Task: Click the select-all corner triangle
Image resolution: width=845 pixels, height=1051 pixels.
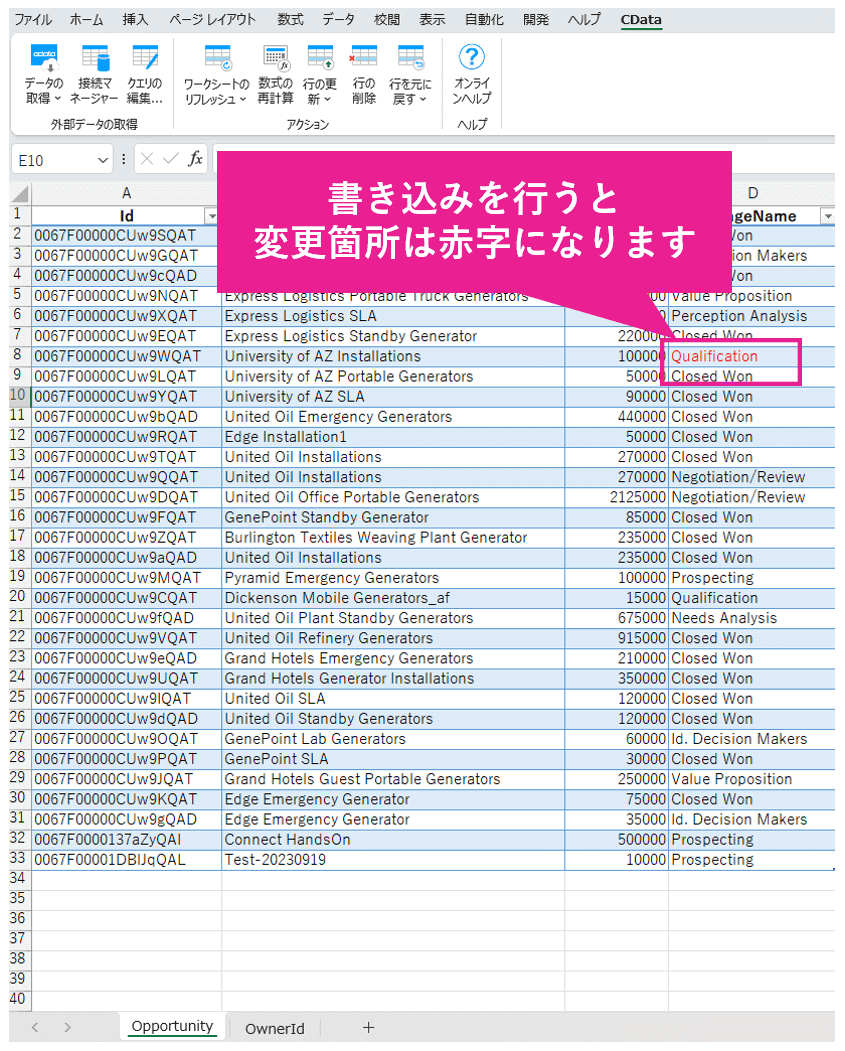Action: pos(21,194)
